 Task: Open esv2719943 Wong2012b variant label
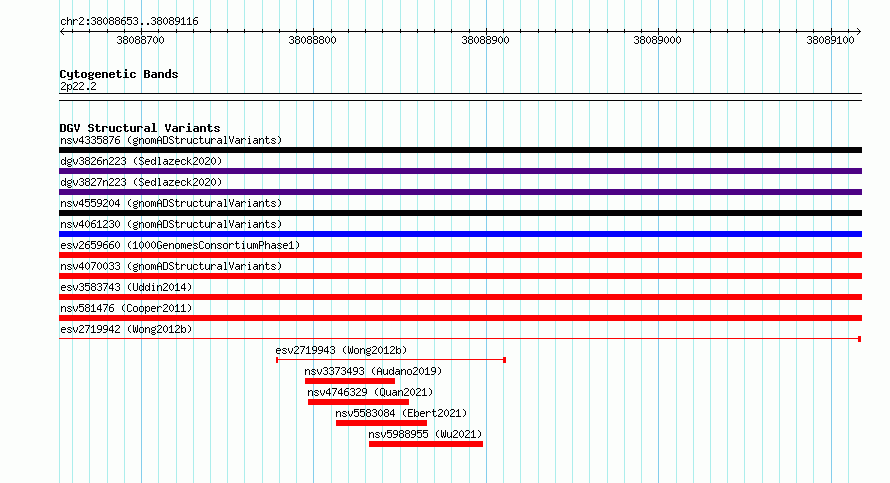click(x=341, y=350)
